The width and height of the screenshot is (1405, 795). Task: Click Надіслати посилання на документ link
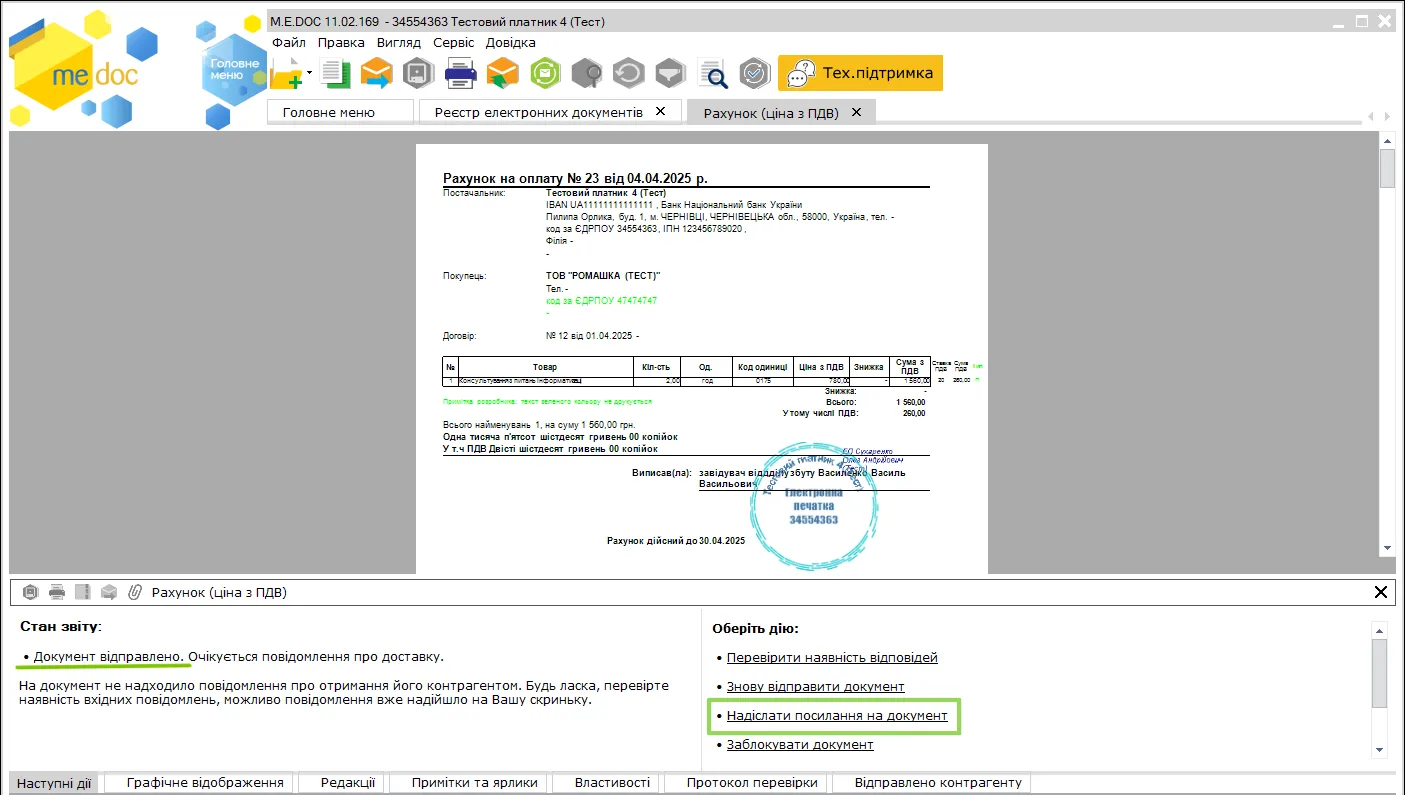[x=837, y=716]
